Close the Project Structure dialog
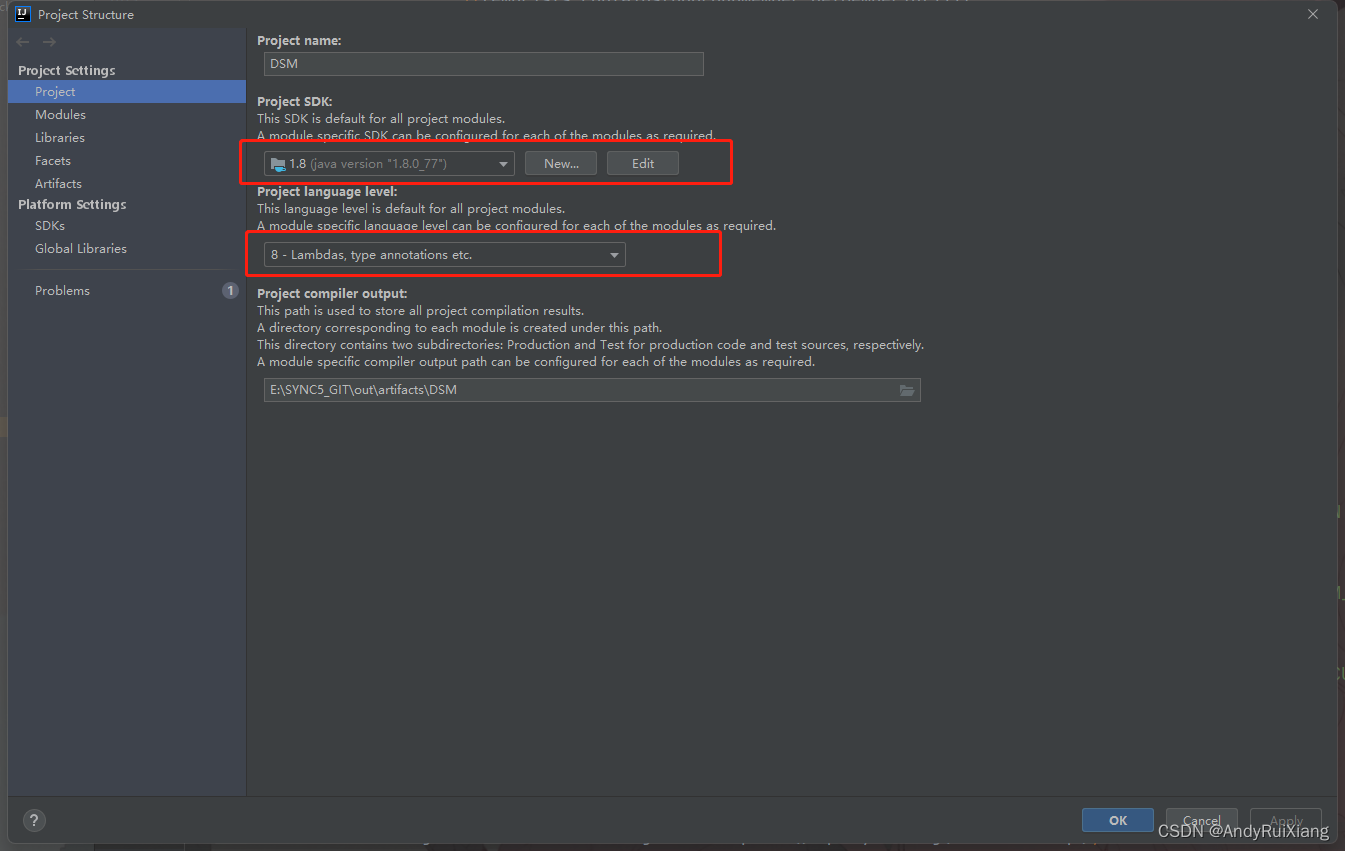 1313,14
